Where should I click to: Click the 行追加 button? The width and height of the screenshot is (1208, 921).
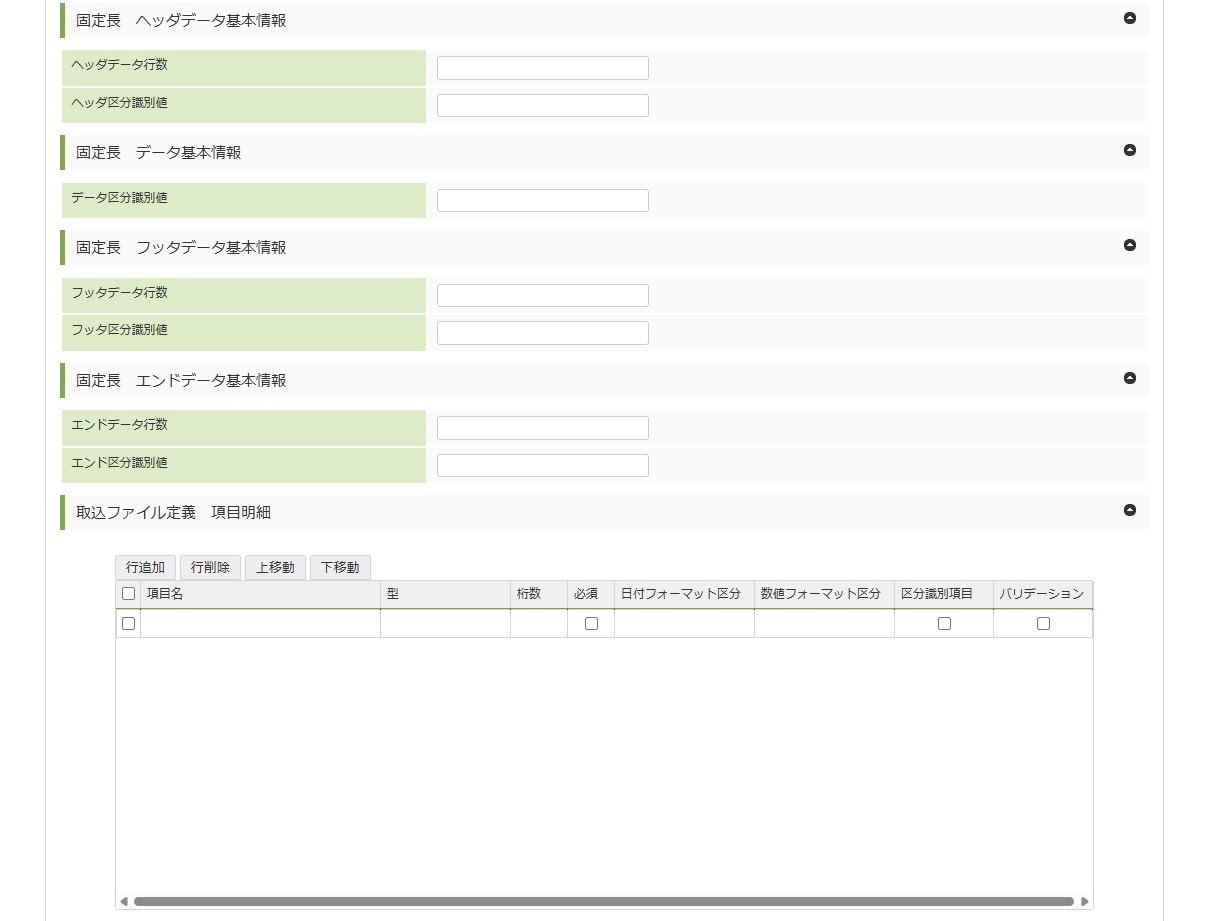(x=145, y=568)
